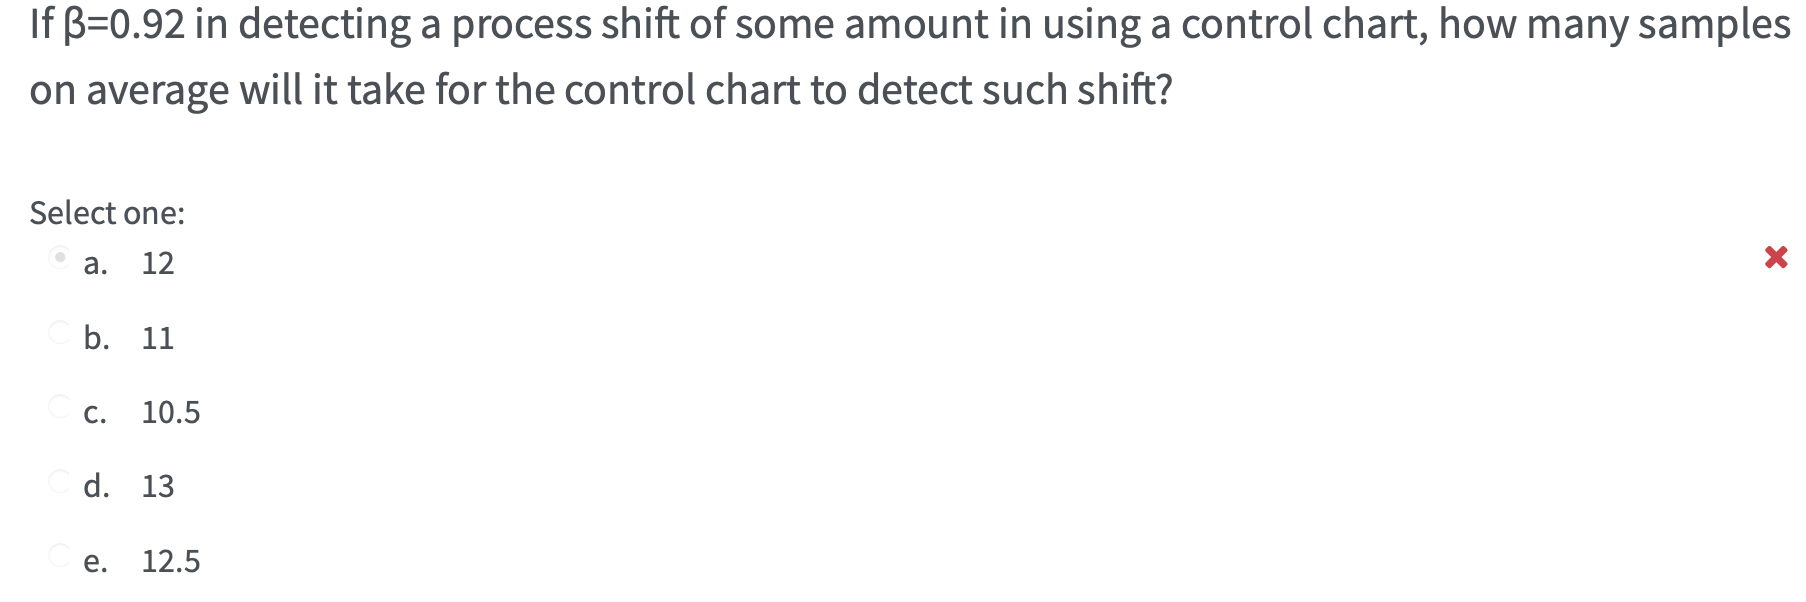The image size is (1806, 602).
Task: Click the answer label text '11'
Action: tap(157, 337)
